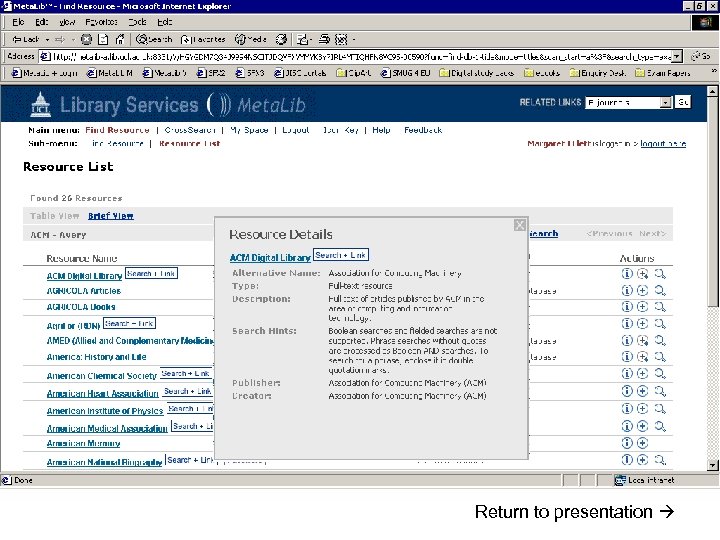Open the Favorites toolbar button
This screenshot has width=720, height=540.
click(x=203, y=39)
